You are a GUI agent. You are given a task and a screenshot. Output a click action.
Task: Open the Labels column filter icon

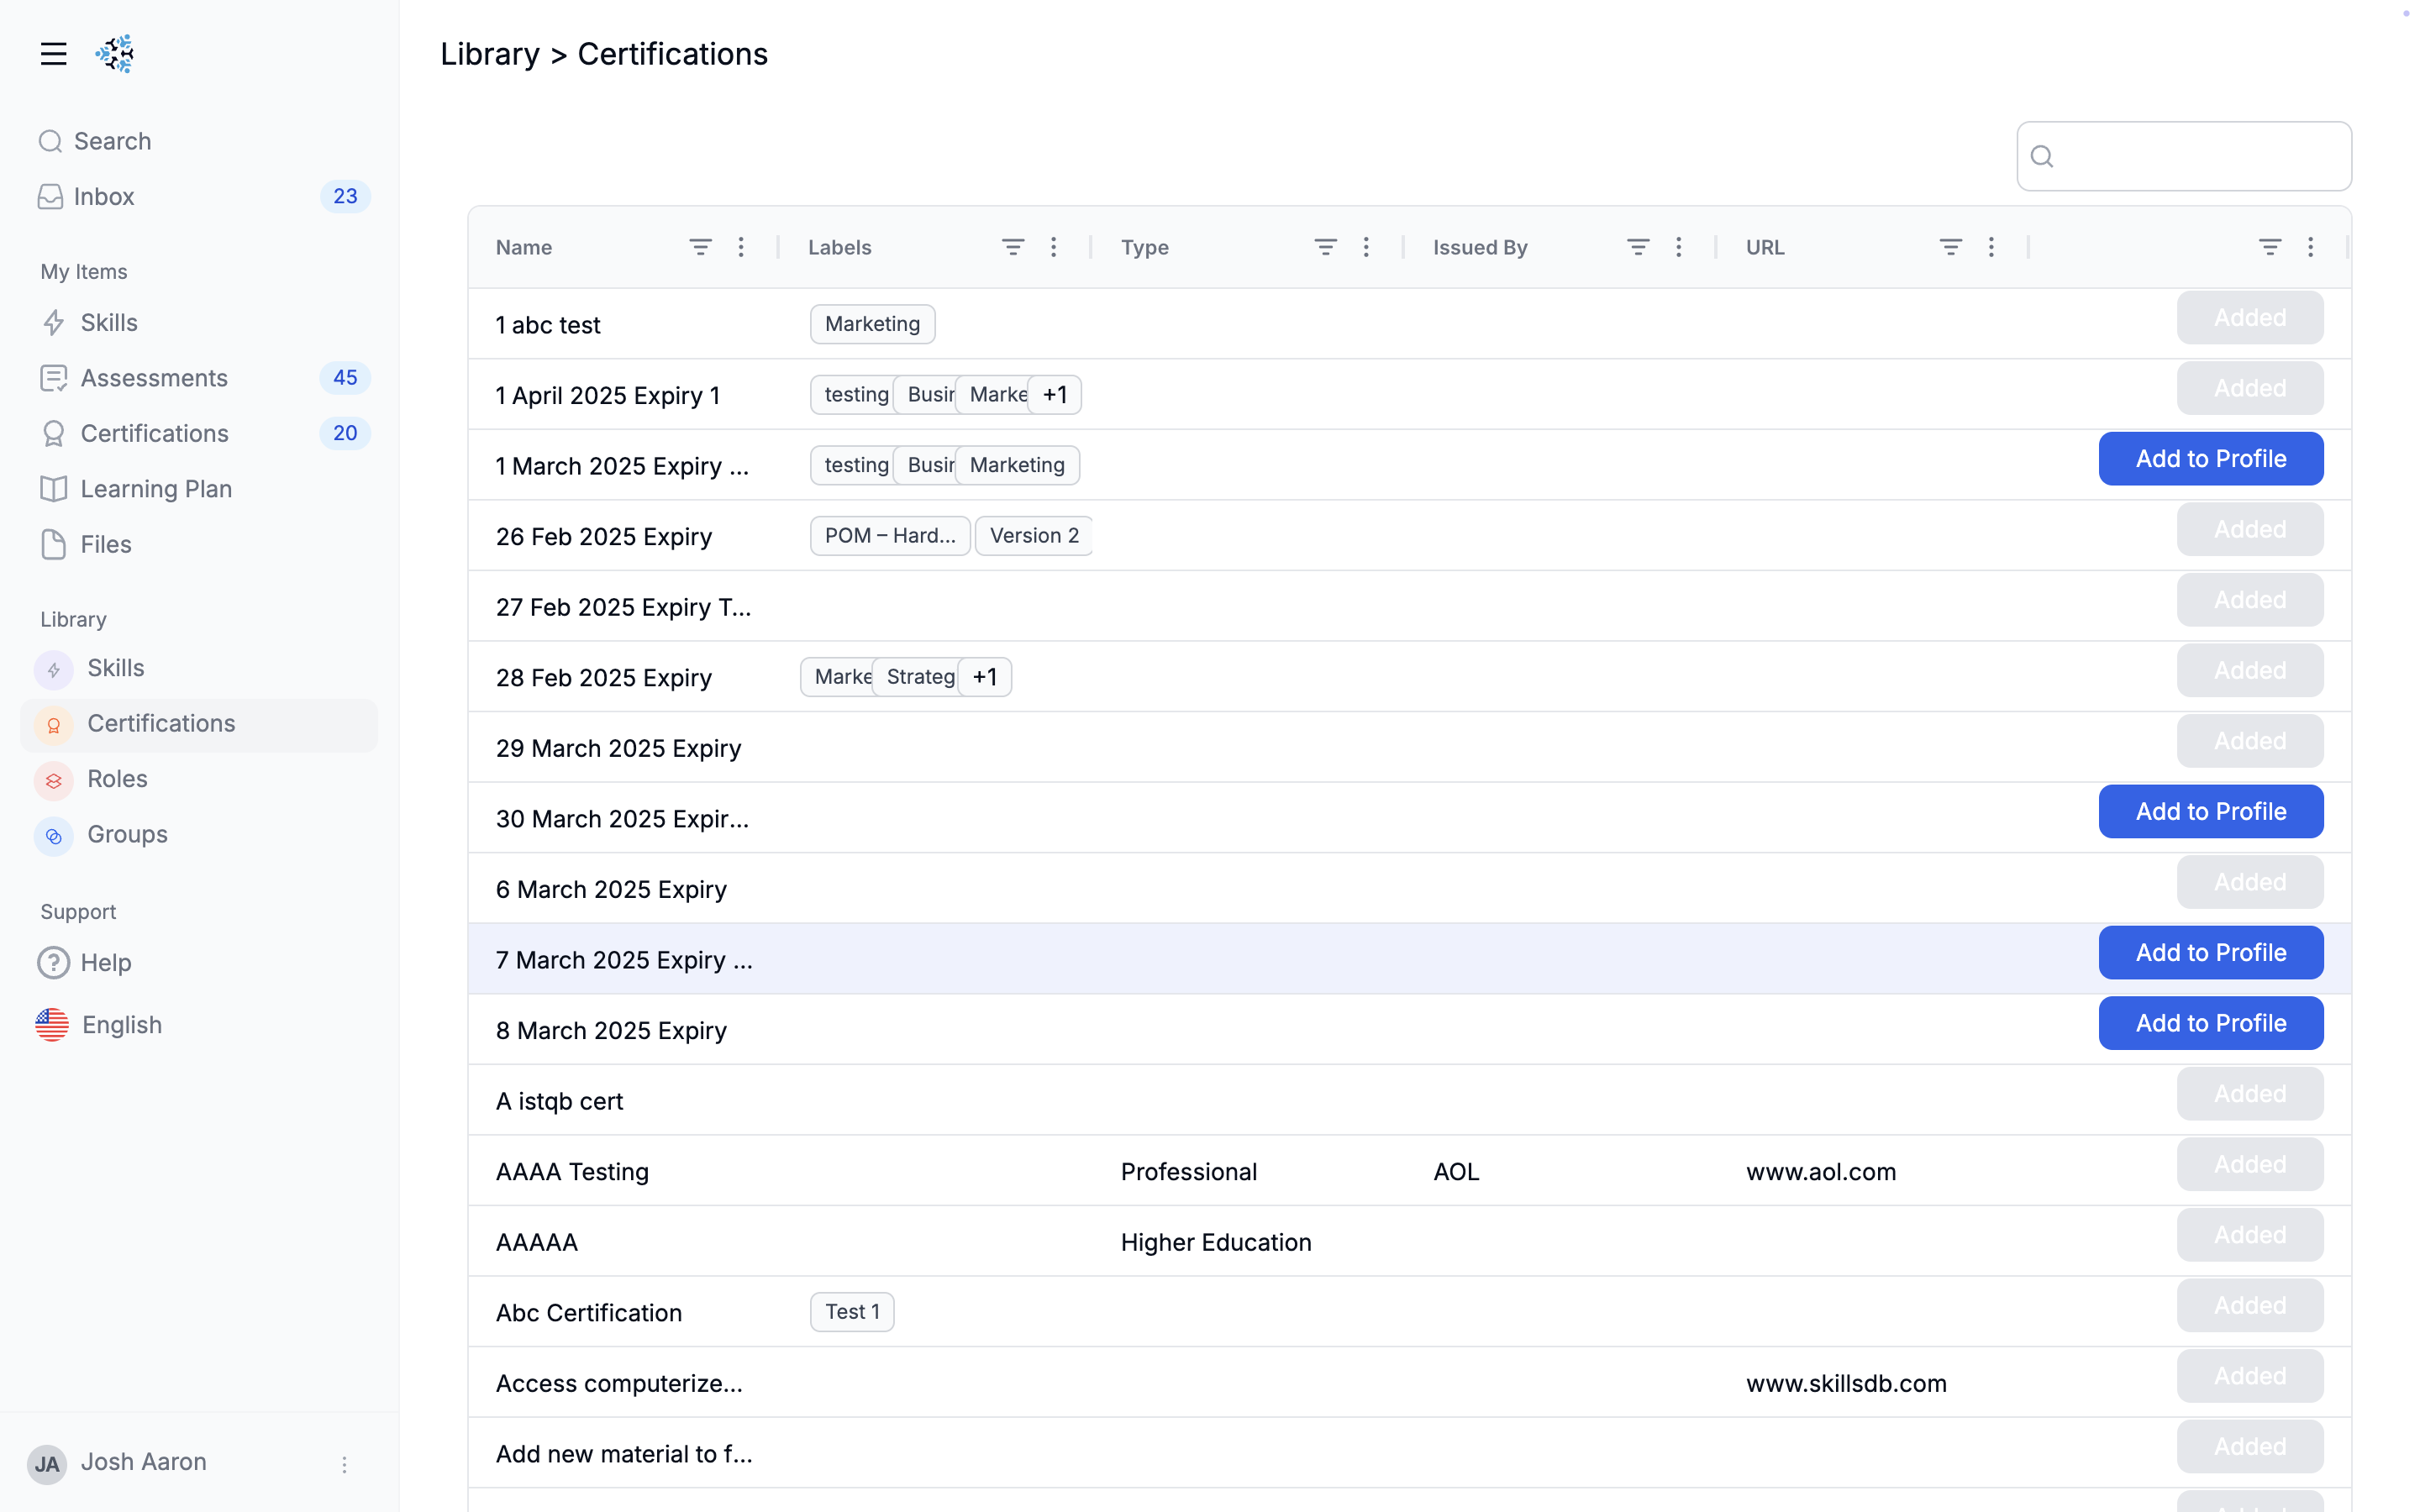click(x=1013, y=247)
